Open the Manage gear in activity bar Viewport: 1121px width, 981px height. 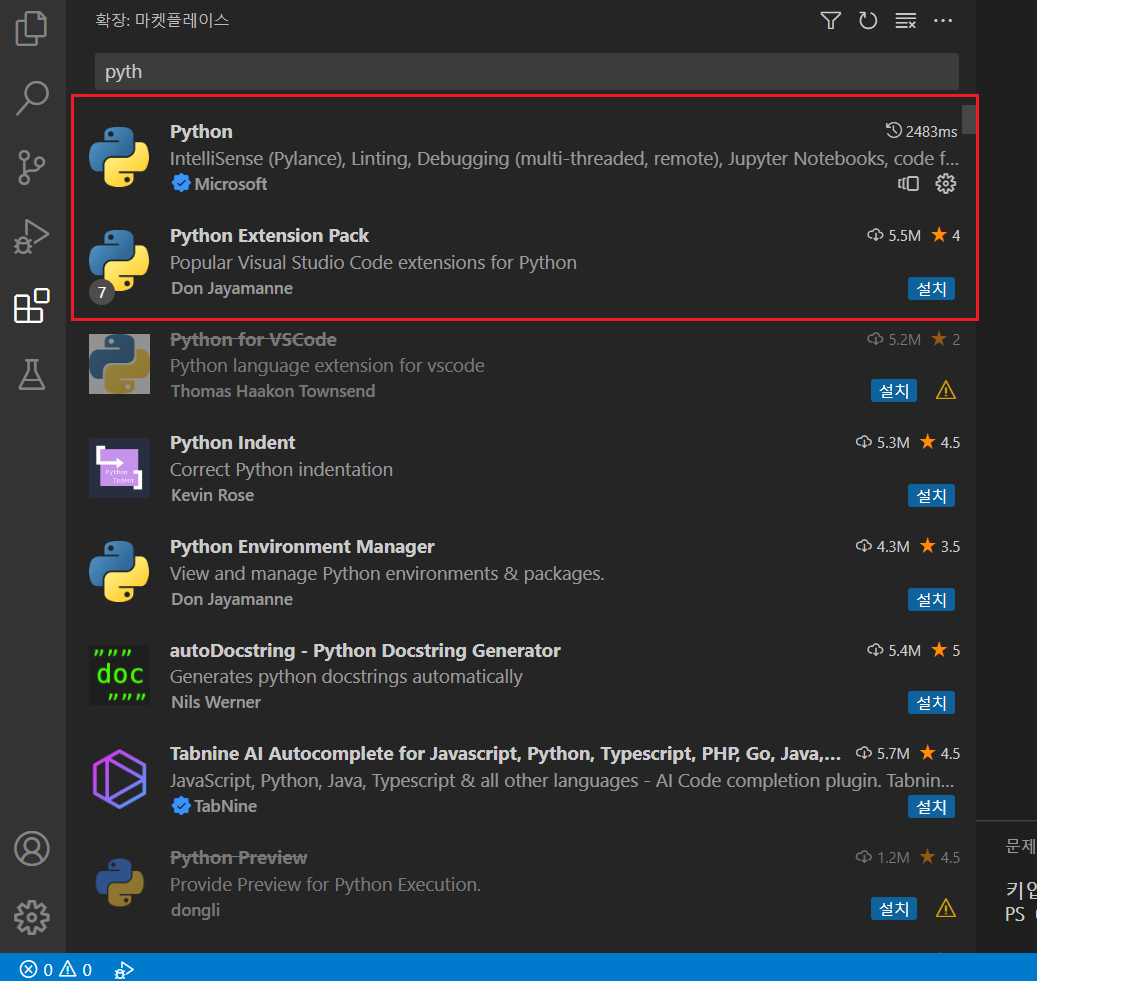click(31, 917)
